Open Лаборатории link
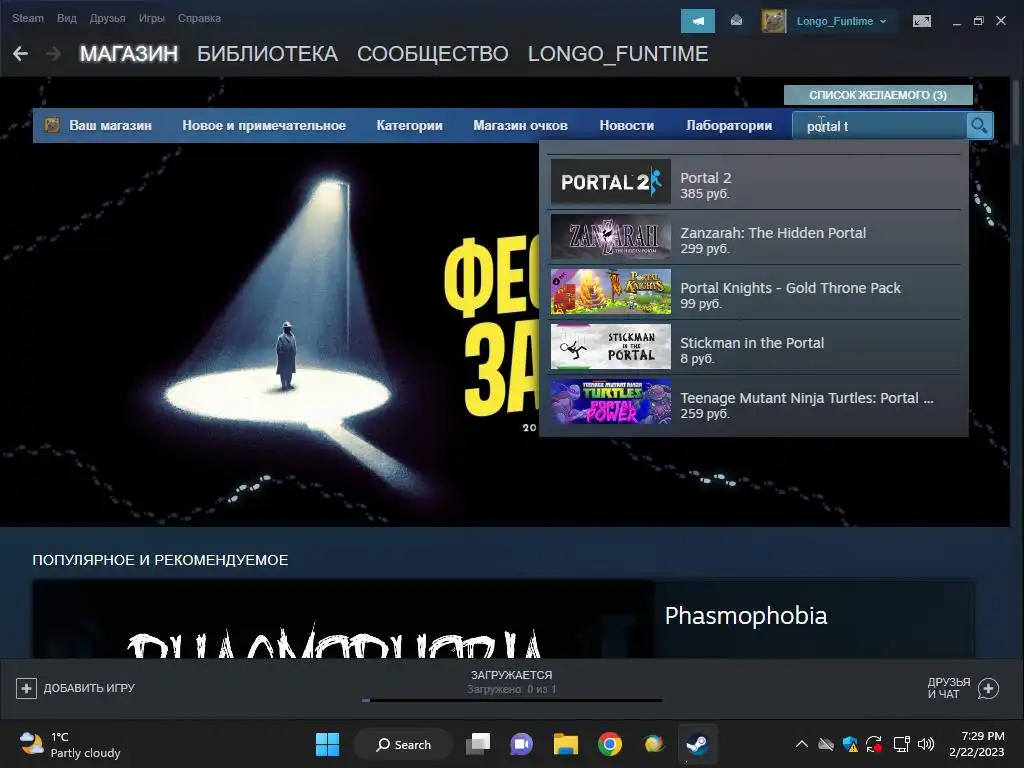Image resolution: width=1024 pixels, height=768 pixels. (729, 125)
